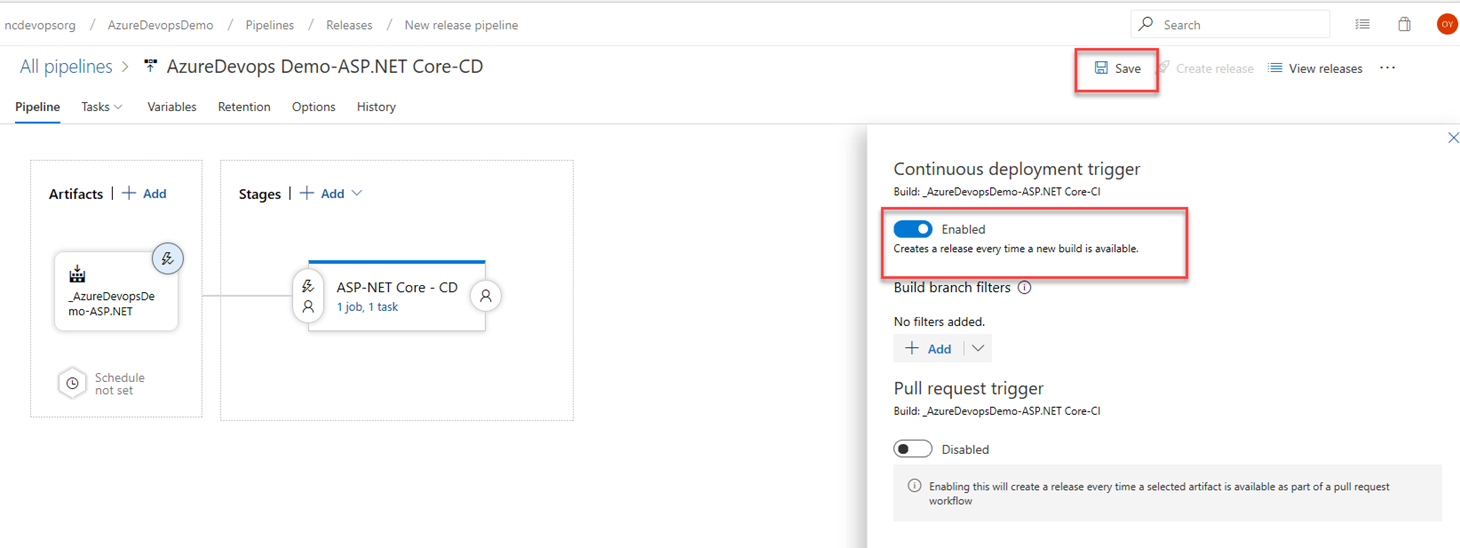Enable the Pull request trigger toggle
Screen dimensions: 1460x548
(913, 449)
